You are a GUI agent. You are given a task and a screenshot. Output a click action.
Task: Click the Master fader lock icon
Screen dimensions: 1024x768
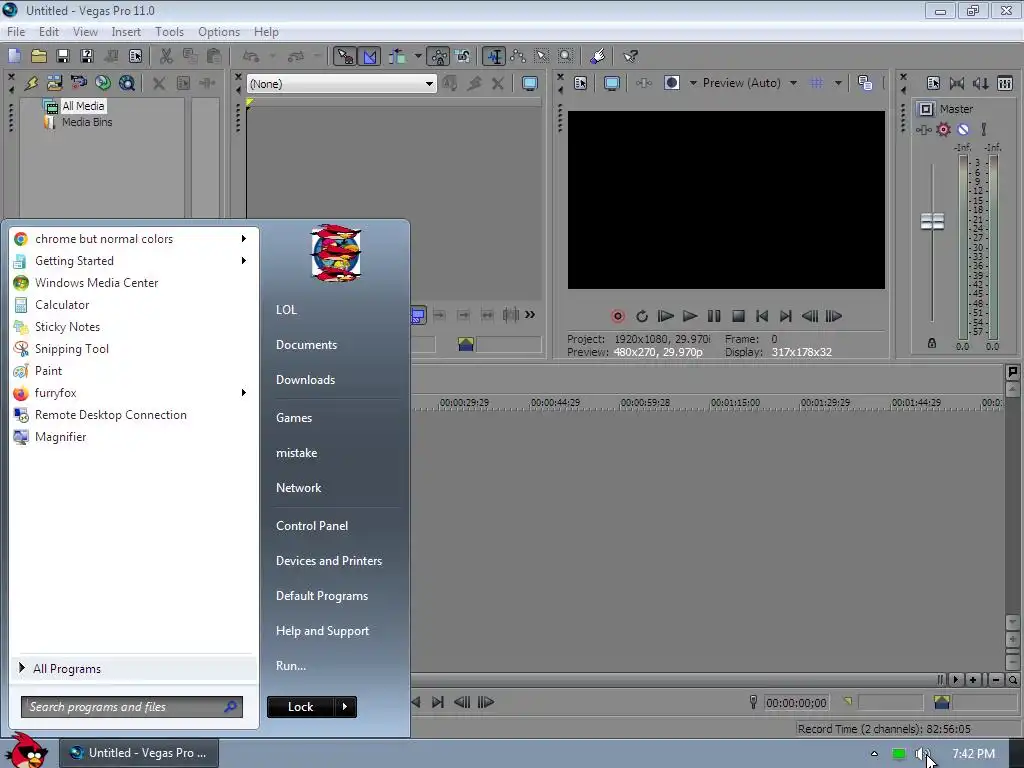coord(932,343)
